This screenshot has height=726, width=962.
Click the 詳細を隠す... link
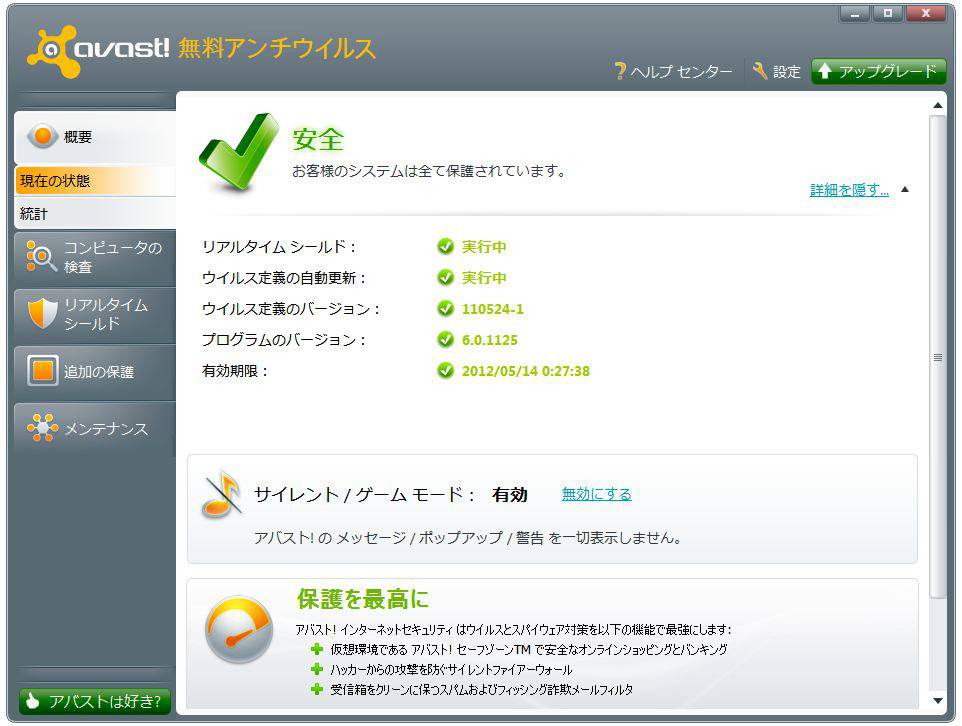click(x=849, y=190)
